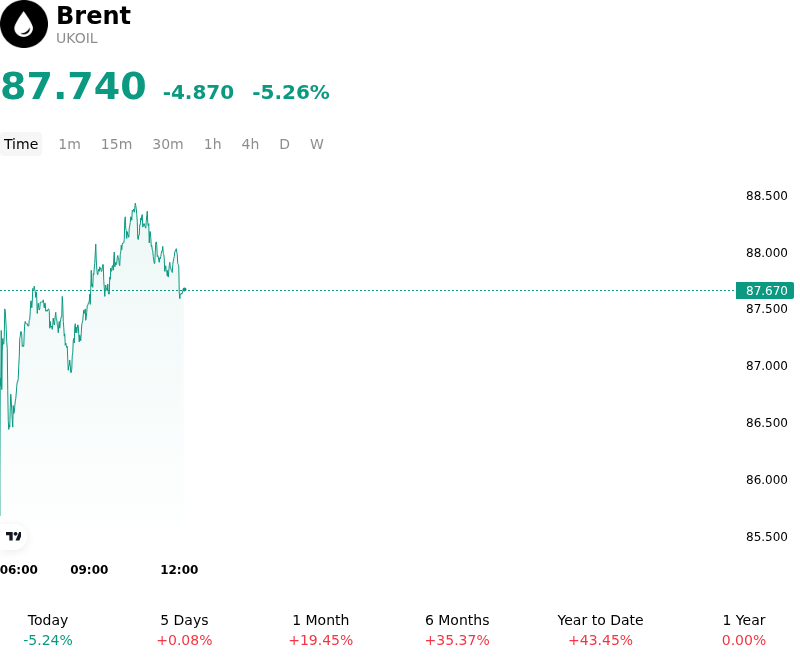
Task: Choose the 30m chart interval
Action: click(167, 144)
